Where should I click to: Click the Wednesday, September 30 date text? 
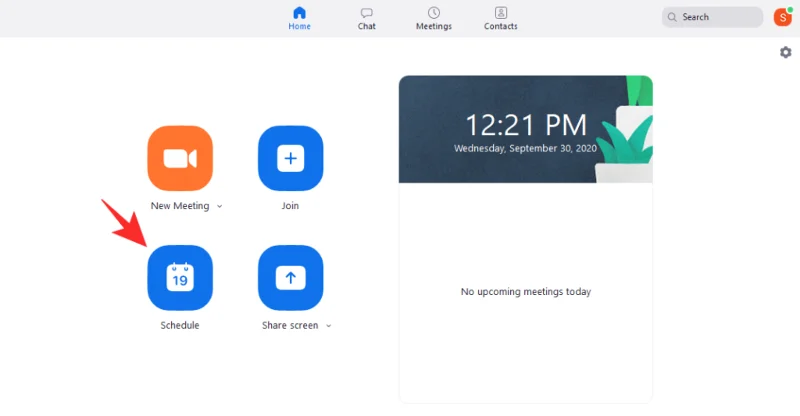coord(525,147)
